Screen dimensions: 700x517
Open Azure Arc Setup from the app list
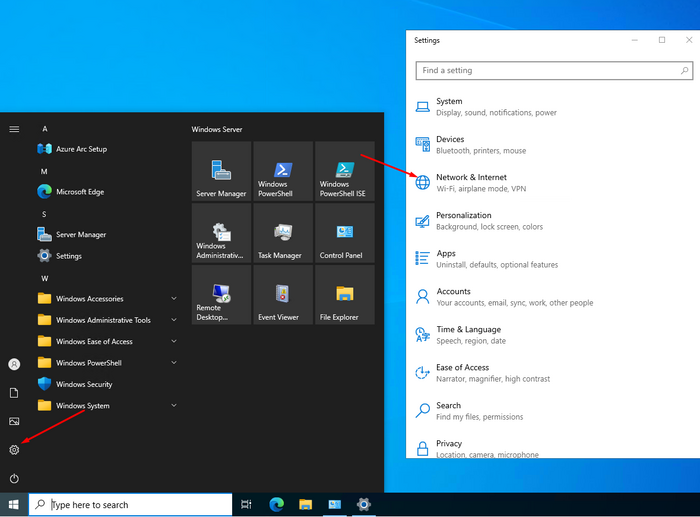[x=107, y=149]
